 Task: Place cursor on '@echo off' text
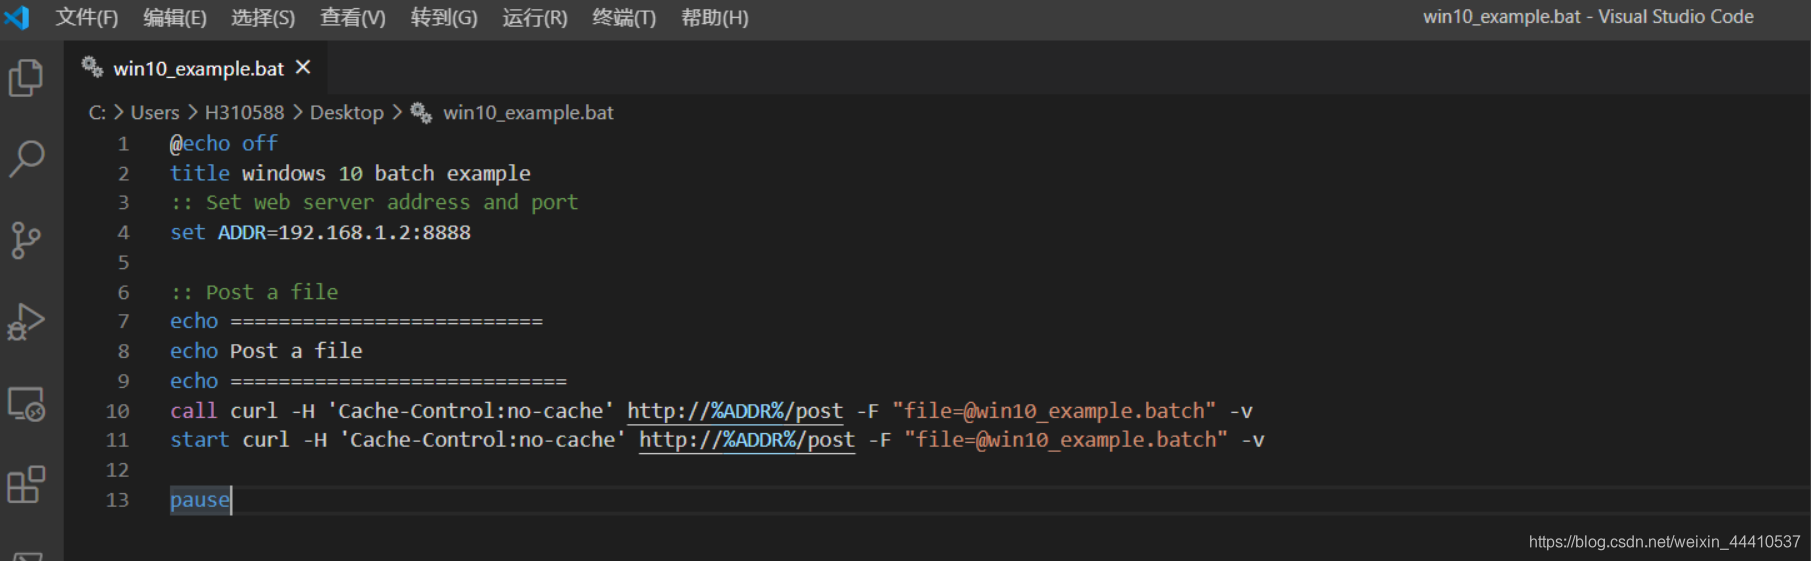pos(224,144)
